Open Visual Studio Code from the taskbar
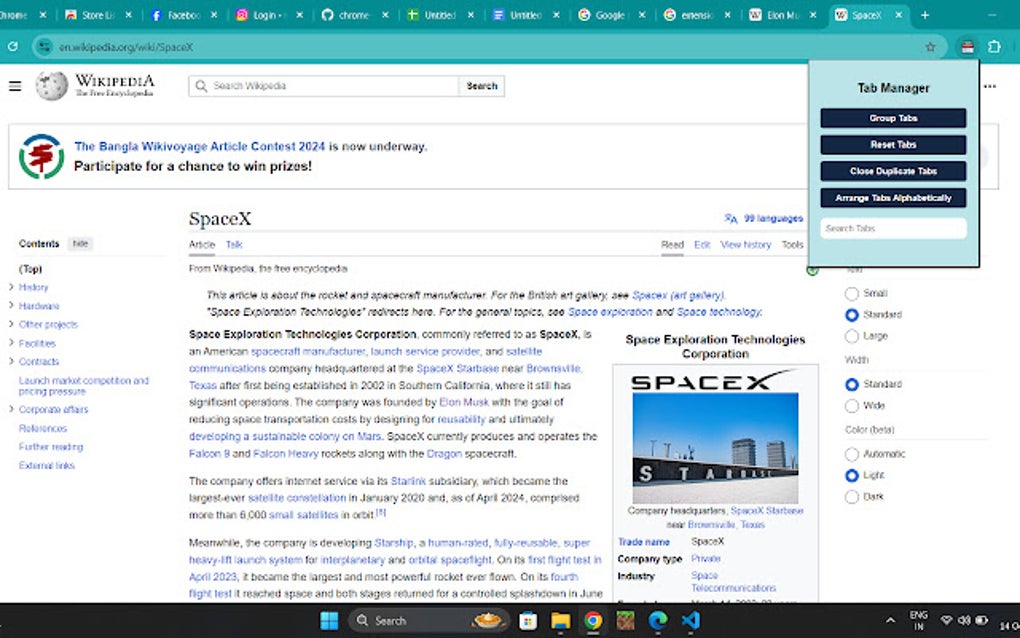 coord(691,620)
